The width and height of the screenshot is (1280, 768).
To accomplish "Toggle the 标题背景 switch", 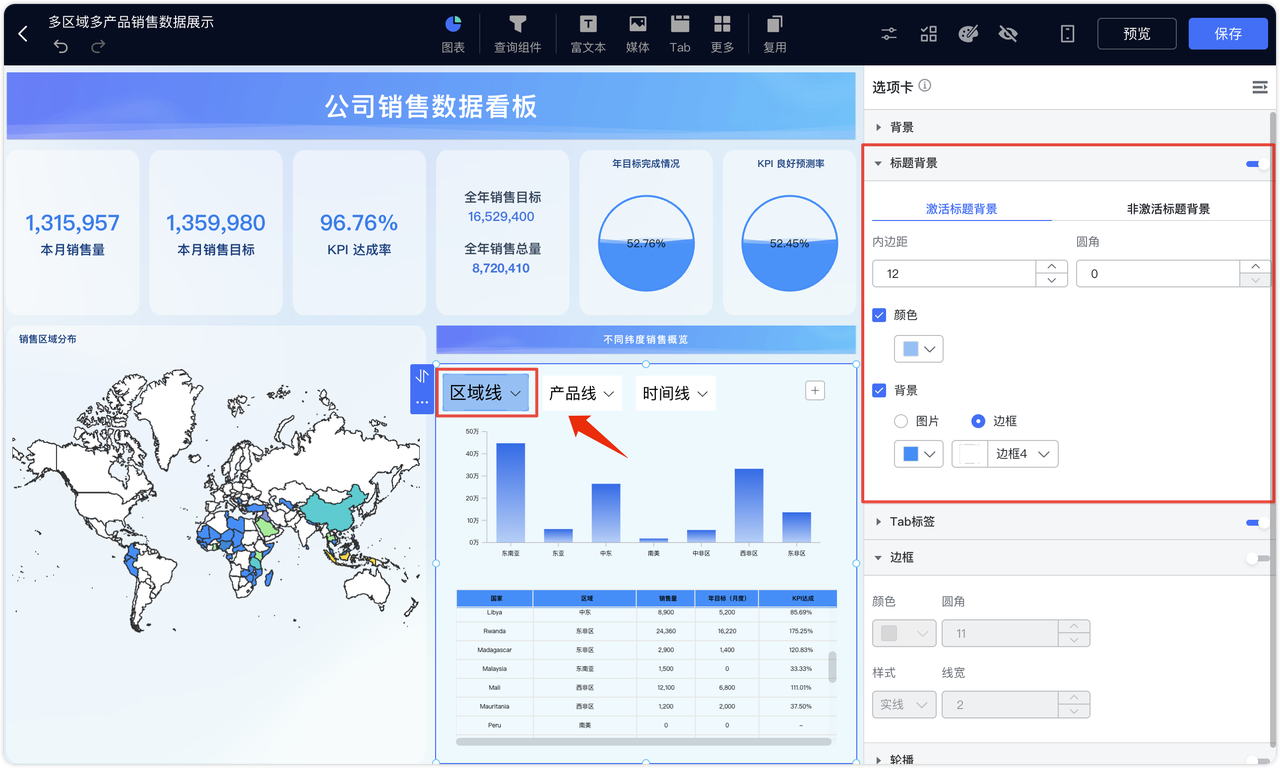I will [1257, 163].
